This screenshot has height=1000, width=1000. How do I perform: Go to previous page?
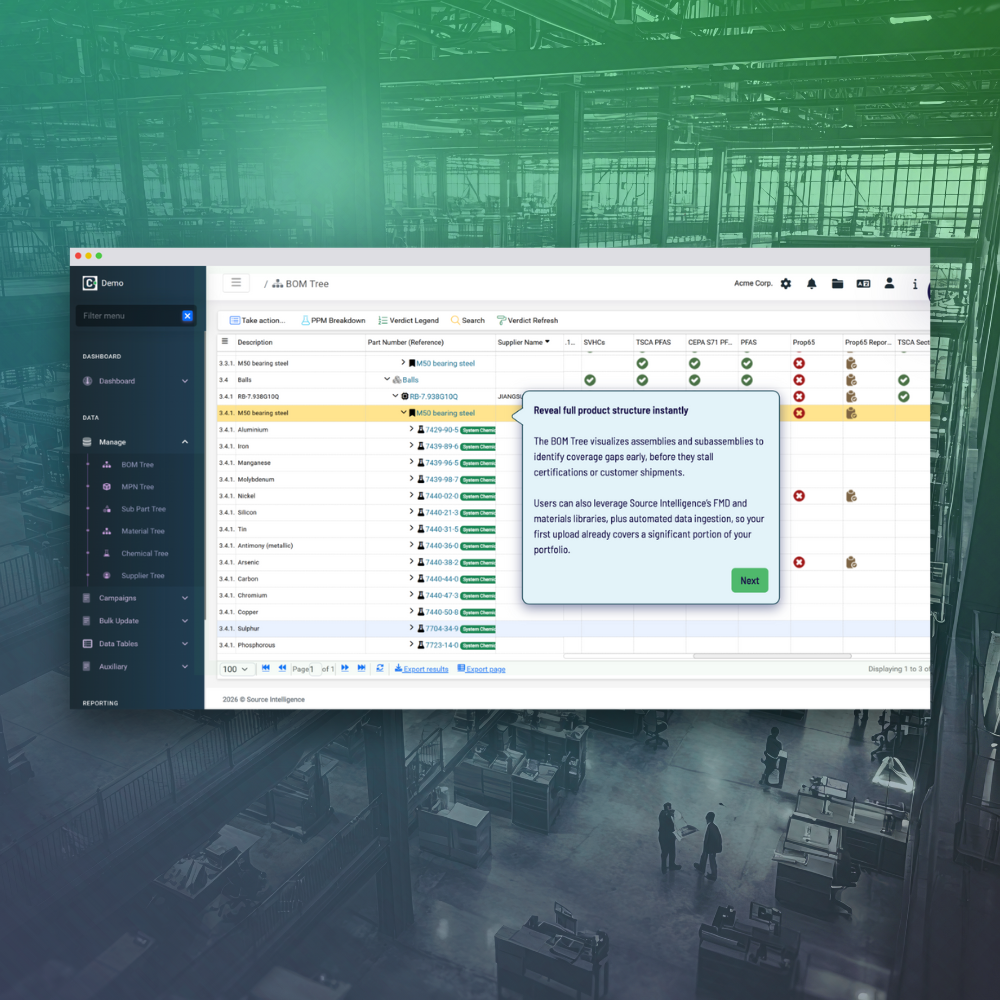pos(283,668)
